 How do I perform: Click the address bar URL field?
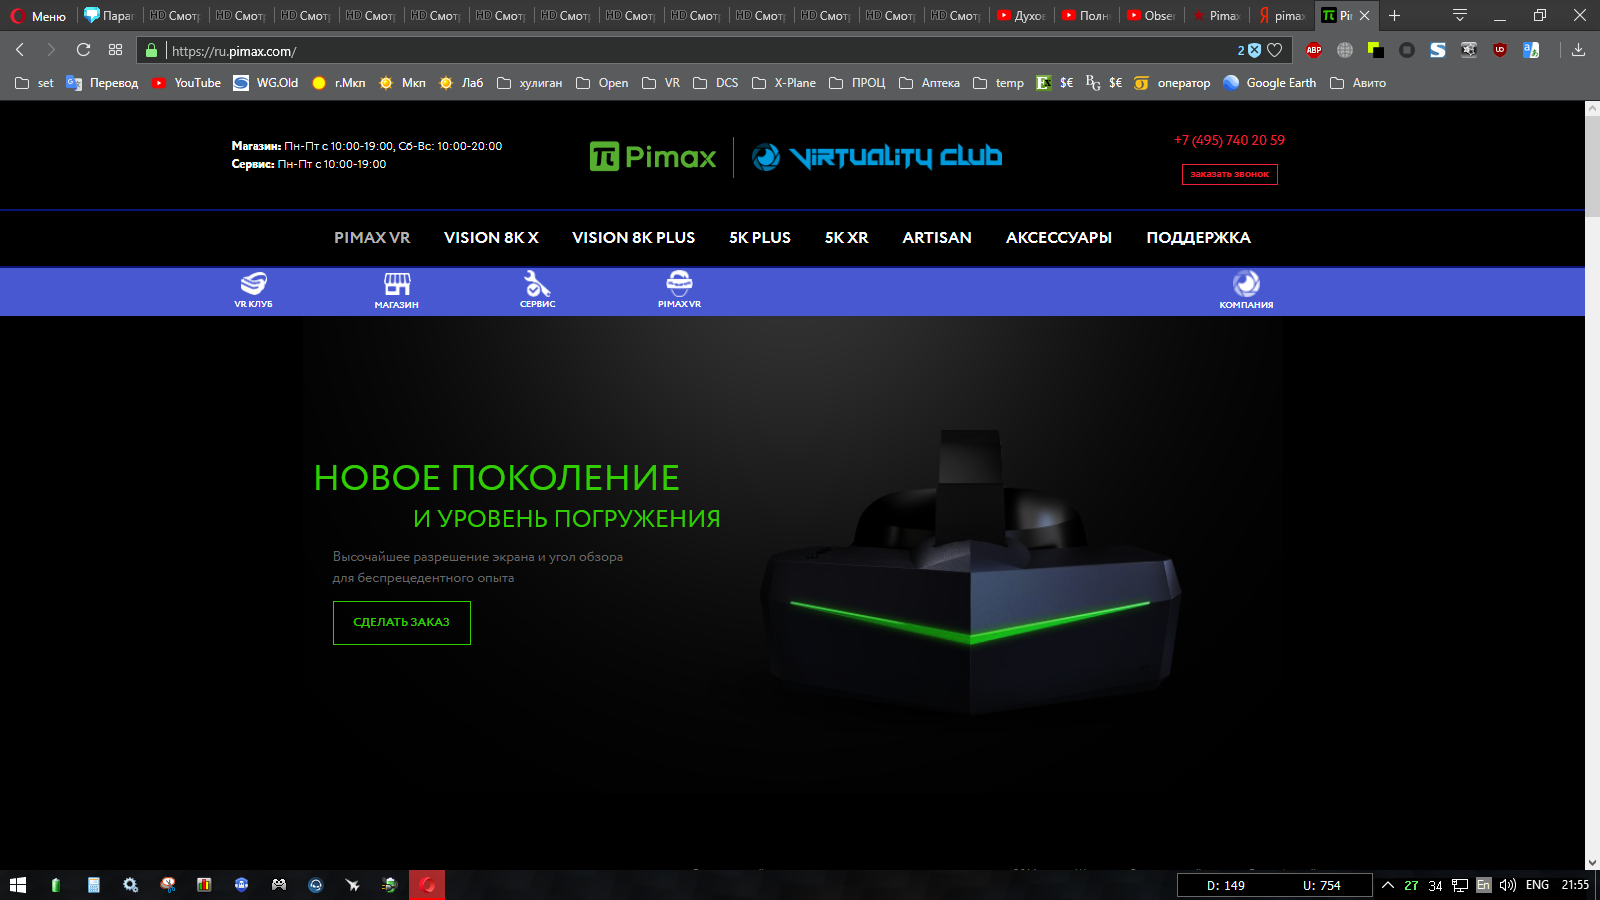[700, 50]
